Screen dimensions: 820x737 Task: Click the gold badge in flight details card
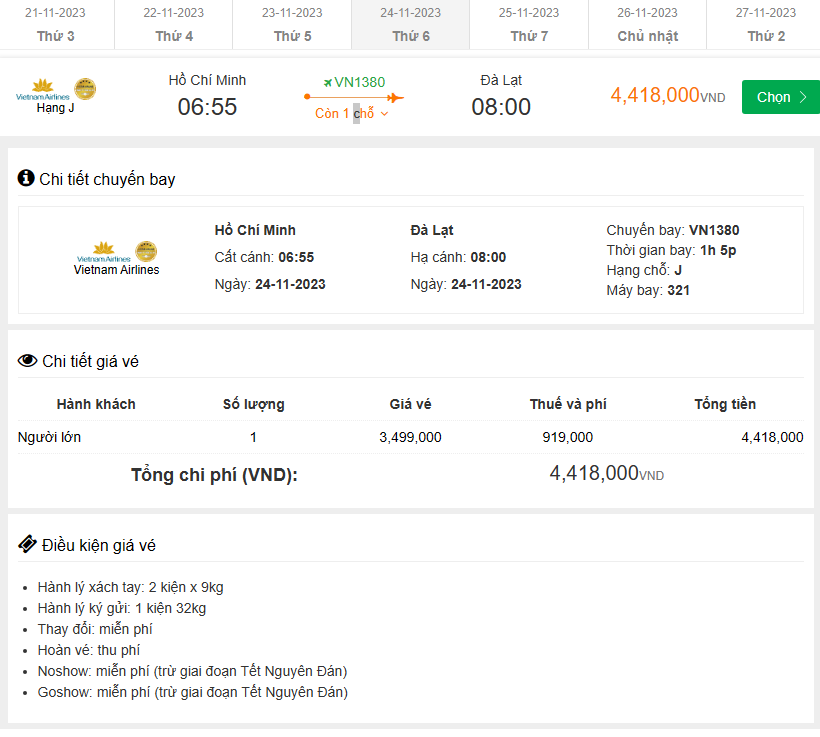(146, 250)
